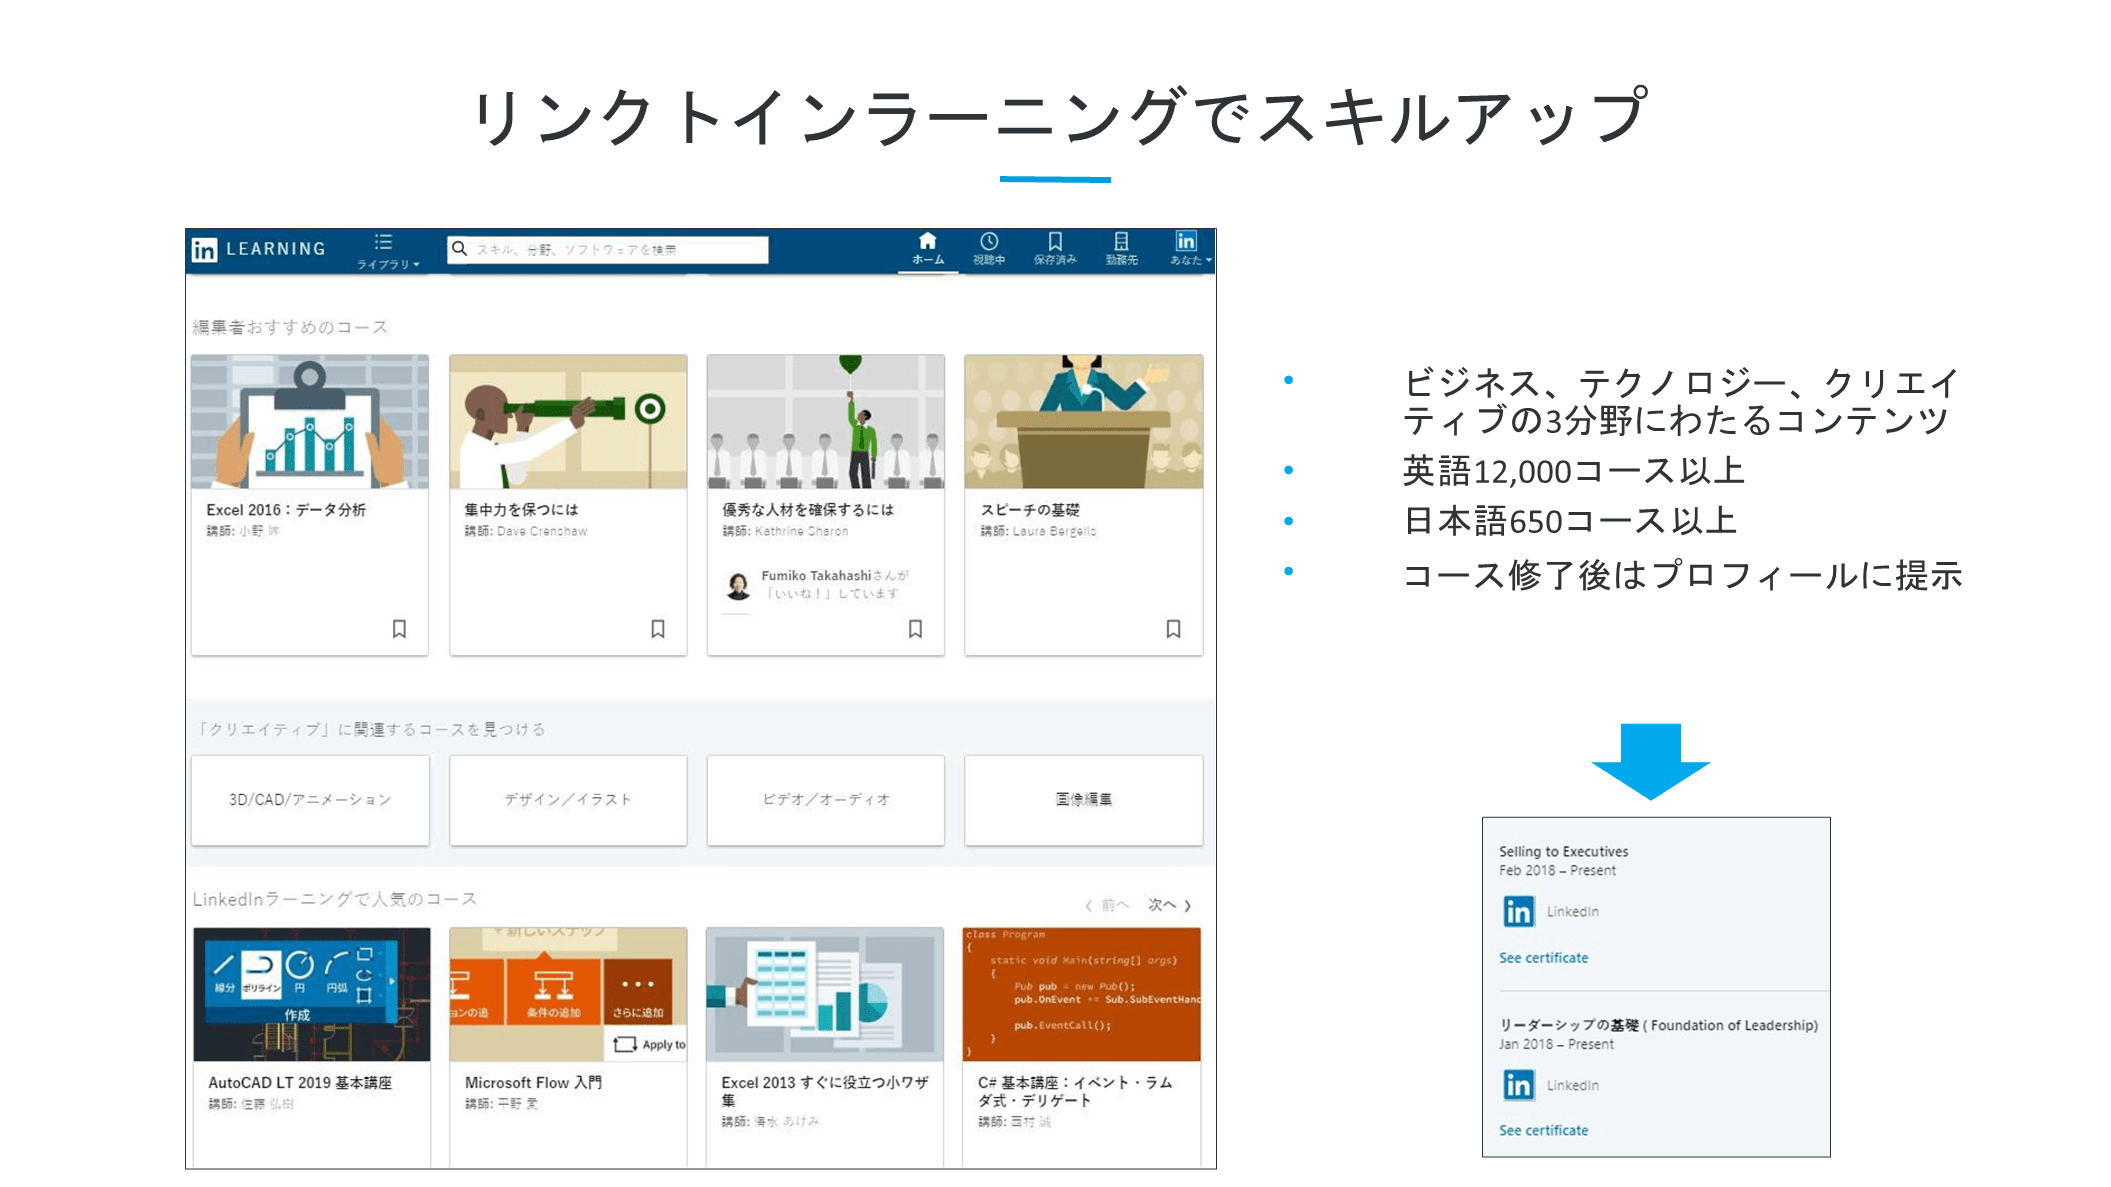The width and height of the screenshot is (2111, 1187).
Task: Click the Excel 2016 : データ分析 title
Action: tap(286, 510)
